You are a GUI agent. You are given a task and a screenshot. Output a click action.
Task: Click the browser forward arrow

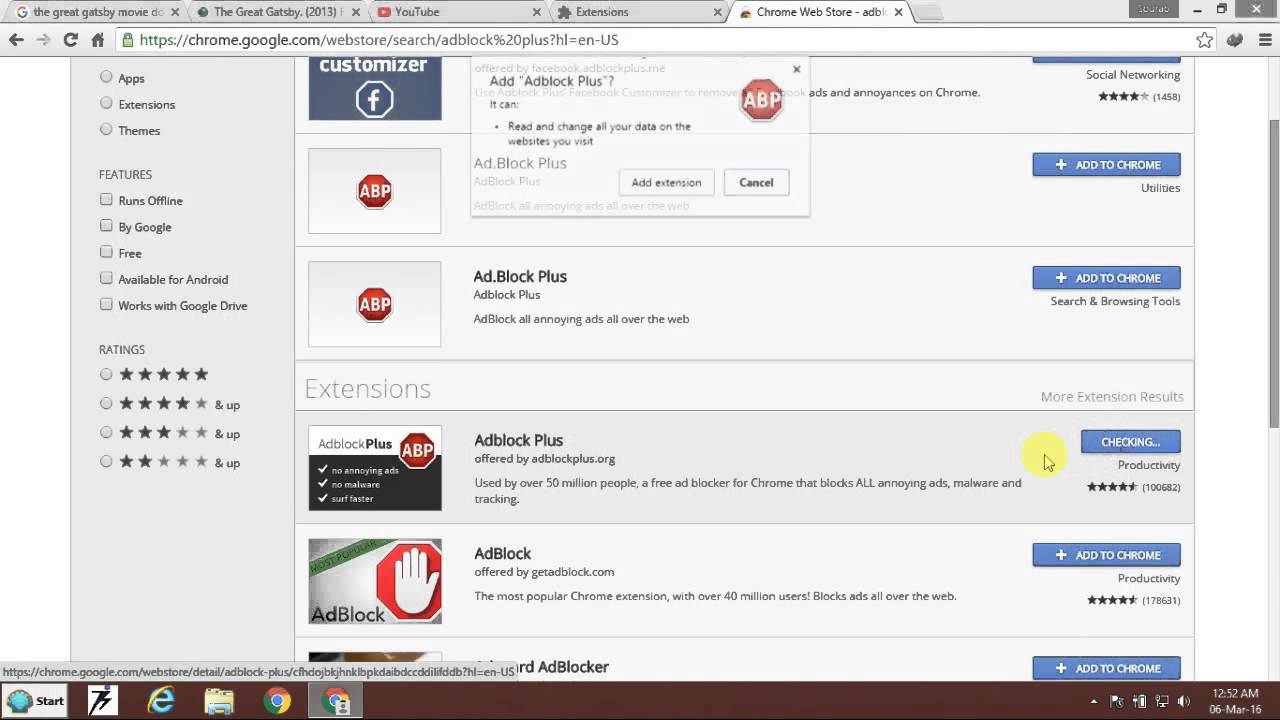[43, 40]
